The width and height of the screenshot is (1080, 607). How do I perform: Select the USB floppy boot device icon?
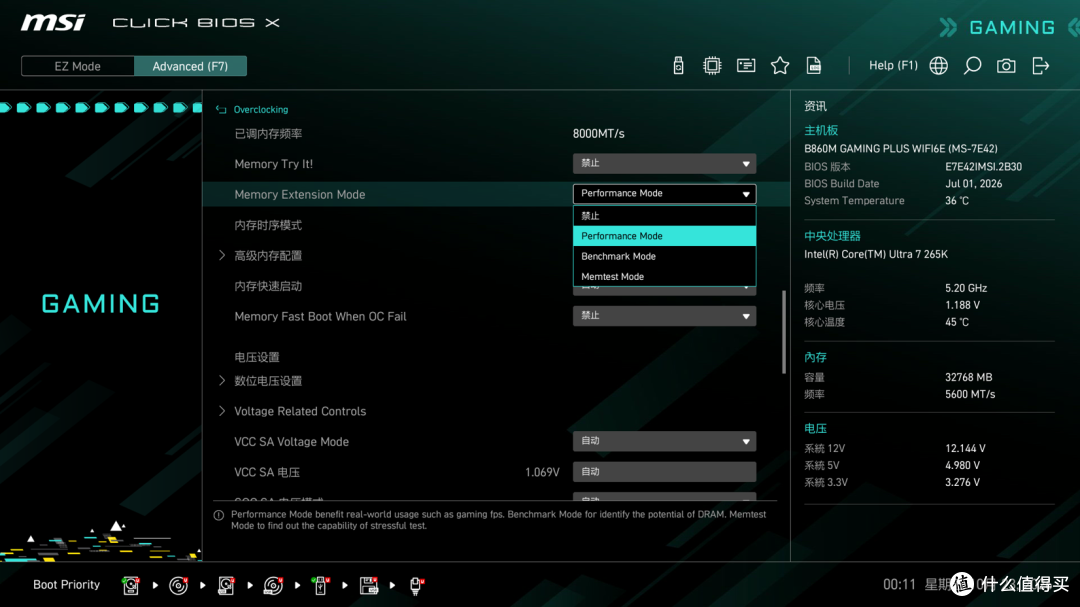pos(368,585)
